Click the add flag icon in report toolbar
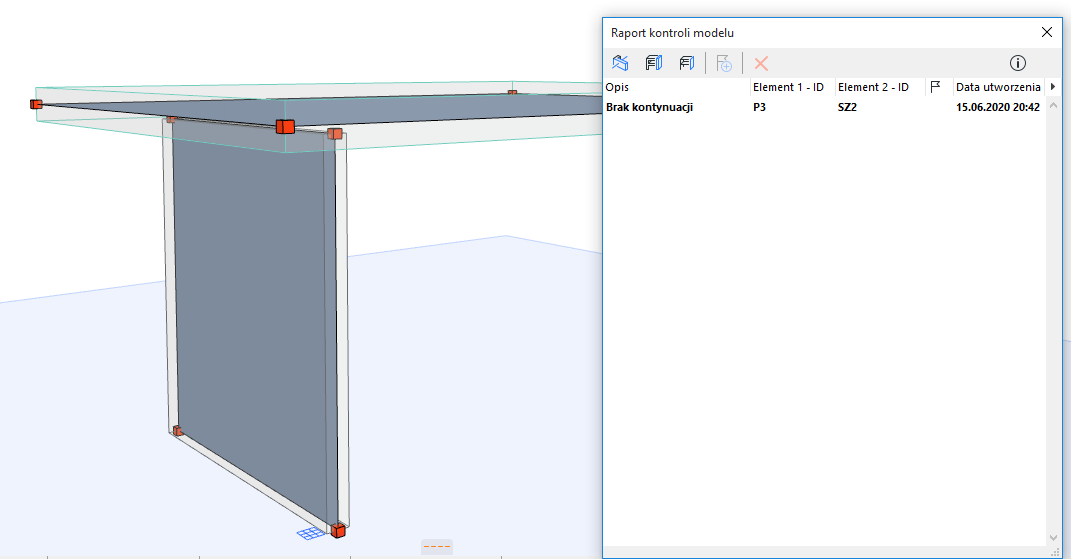Screen dimensions: 1071x559 724,63
